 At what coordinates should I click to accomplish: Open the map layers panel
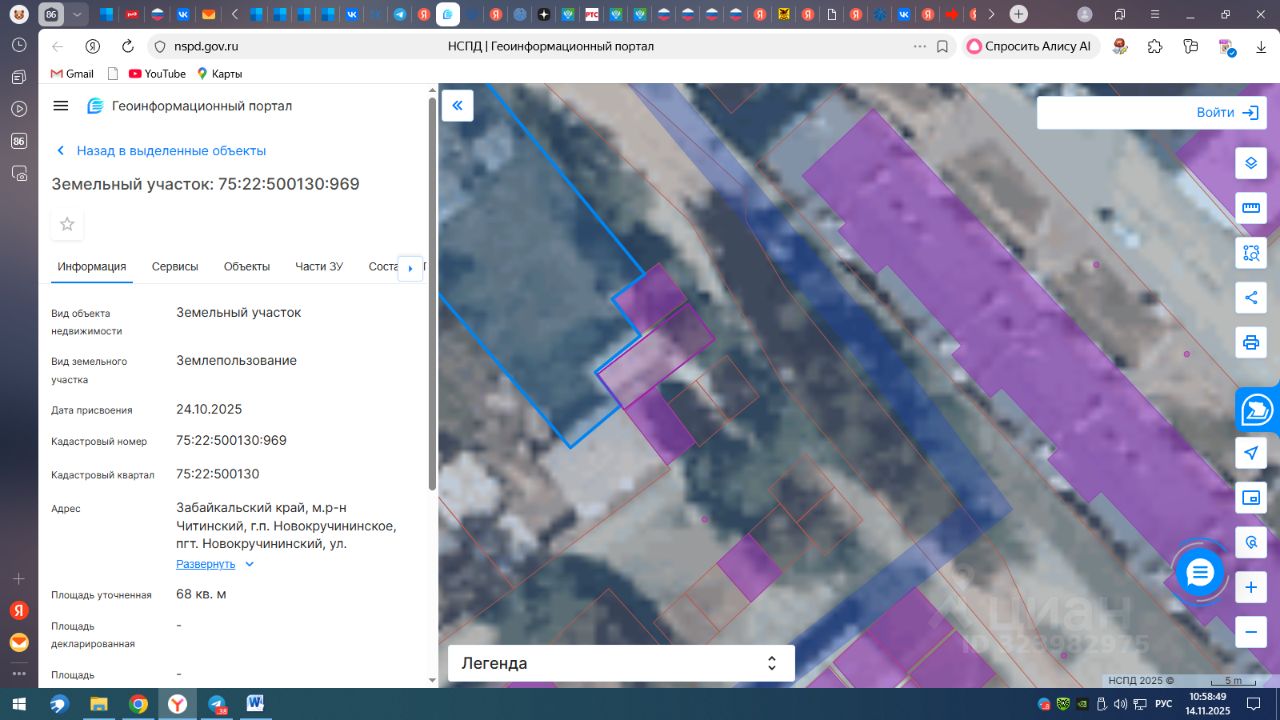(1250, 163)
